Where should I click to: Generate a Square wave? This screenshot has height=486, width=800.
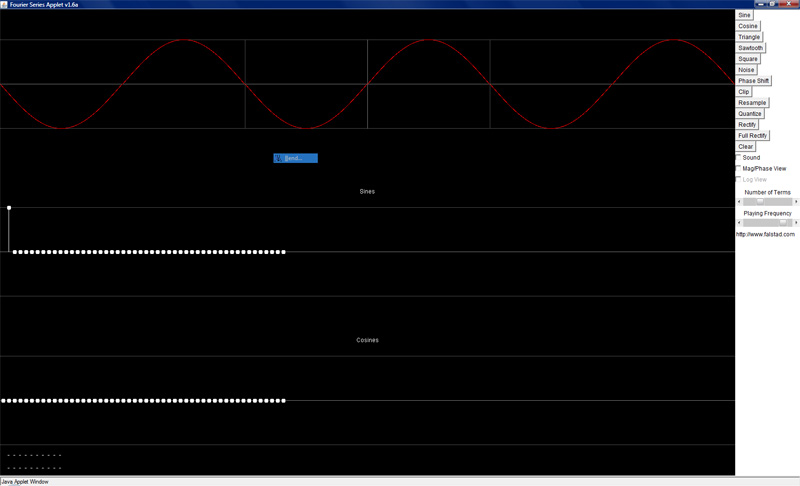tap(747, 59)
